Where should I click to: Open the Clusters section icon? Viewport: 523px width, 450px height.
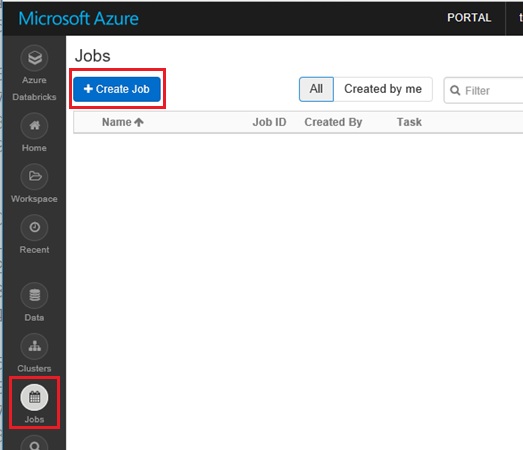(34, 346)
